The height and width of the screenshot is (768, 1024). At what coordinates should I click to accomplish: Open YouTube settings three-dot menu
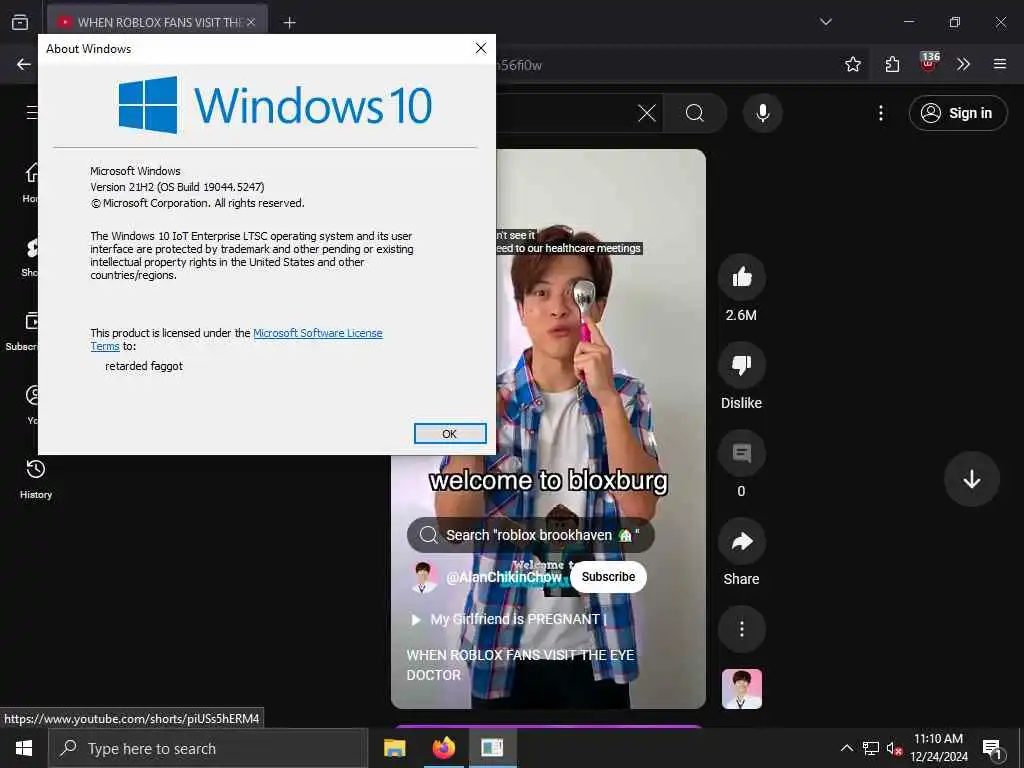[x=880, y=113]
